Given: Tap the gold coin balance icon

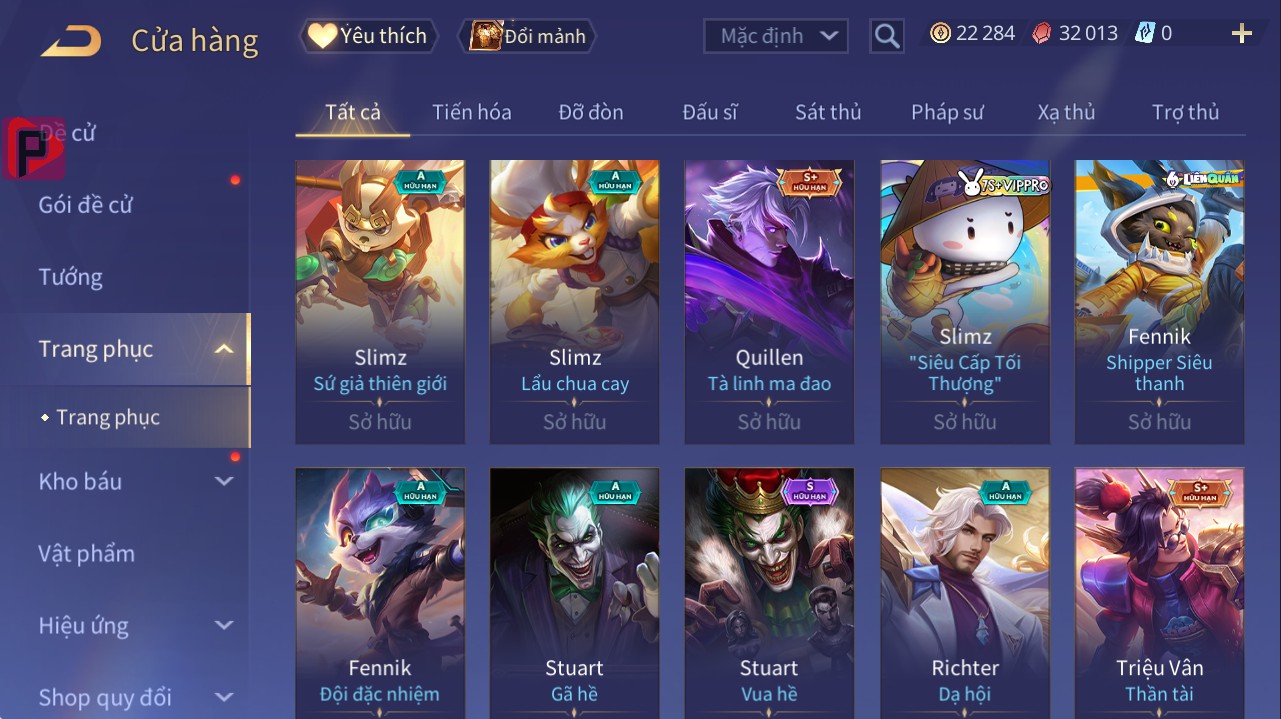Looking at the screenshot, I should pyautogui.click(x=940, y=34).
